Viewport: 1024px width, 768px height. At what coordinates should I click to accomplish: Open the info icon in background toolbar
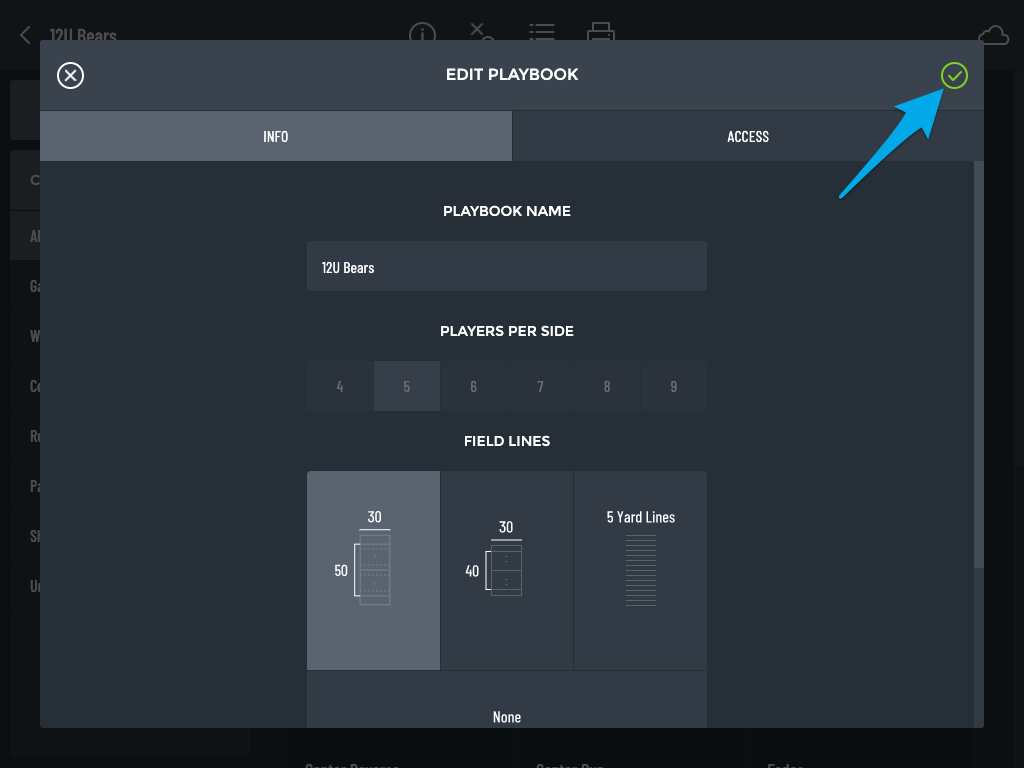423,32
